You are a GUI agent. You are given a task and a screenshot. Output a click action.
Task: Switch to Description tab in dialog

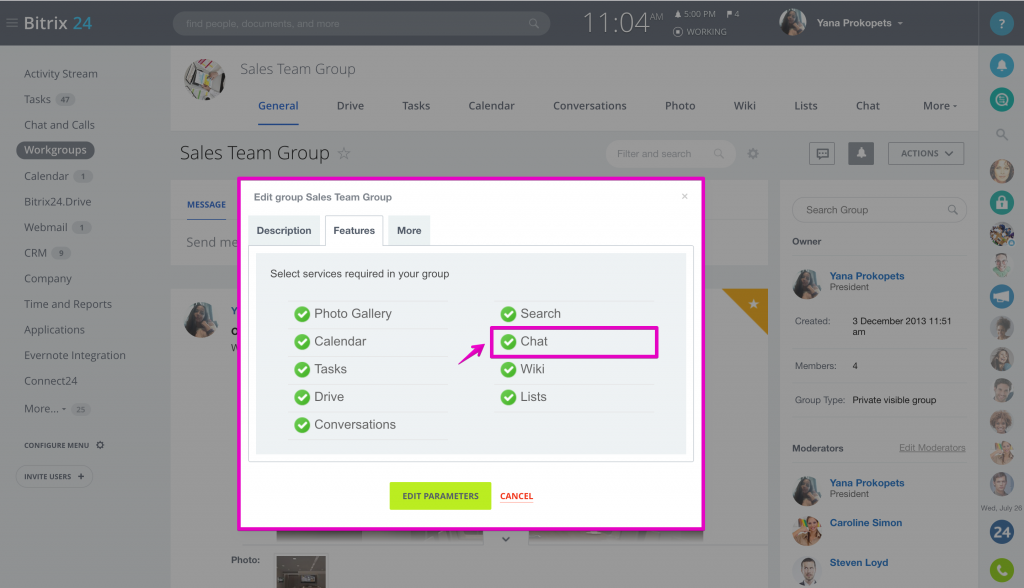284,231
